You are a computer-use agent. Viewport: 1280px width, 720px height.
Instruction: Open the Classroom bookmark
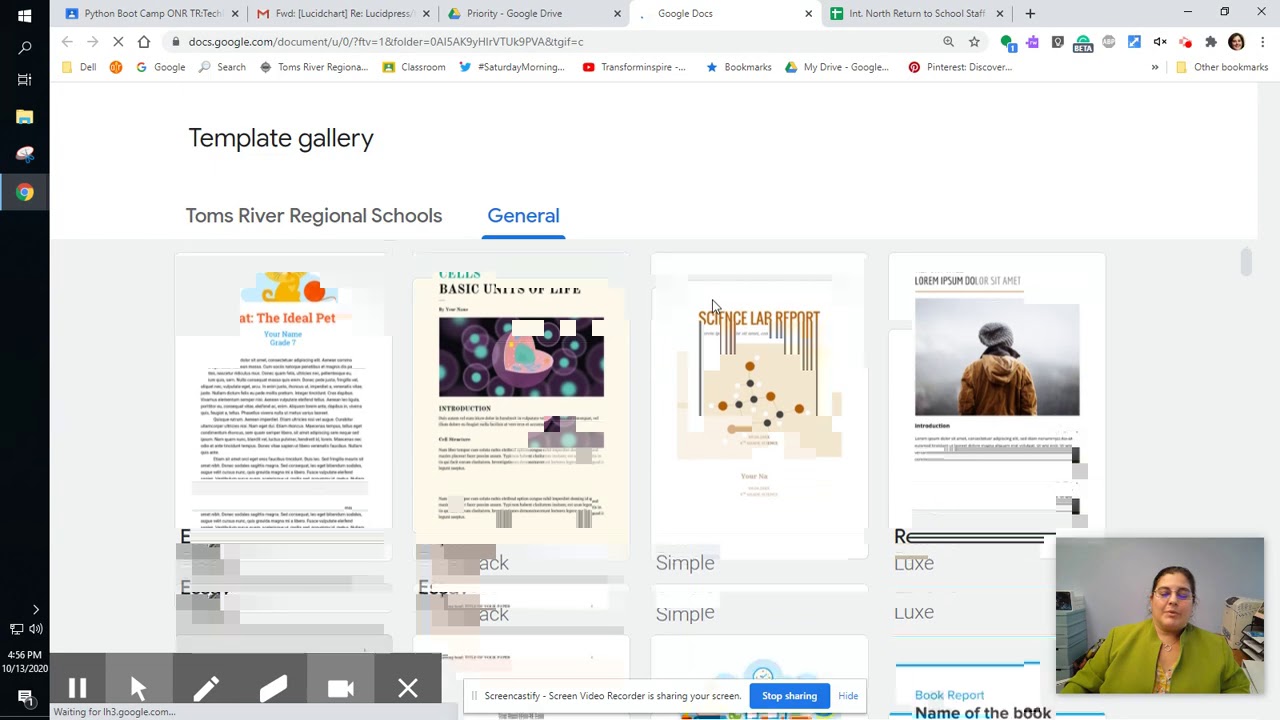pyautogui.click(x=414, y=67)
